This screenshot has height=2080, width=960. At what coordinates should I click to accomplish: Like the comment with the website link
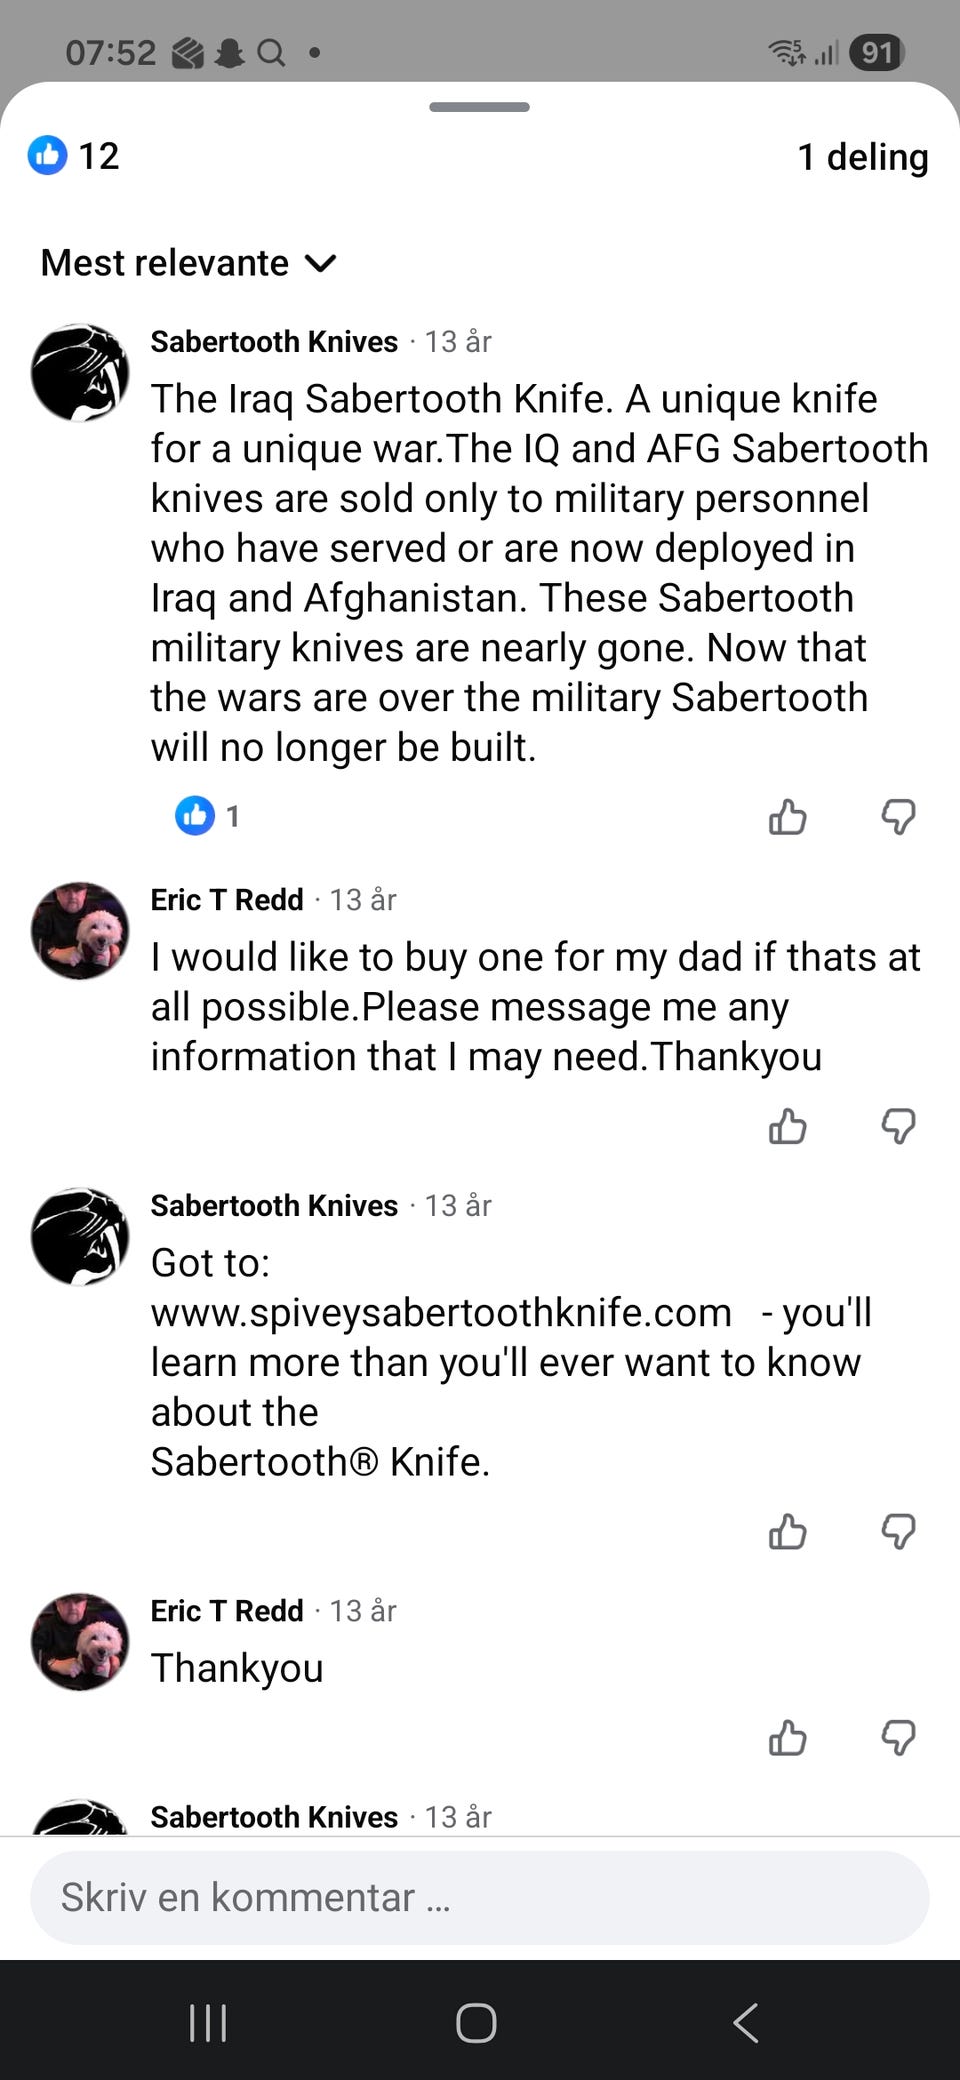point(788,1532)
